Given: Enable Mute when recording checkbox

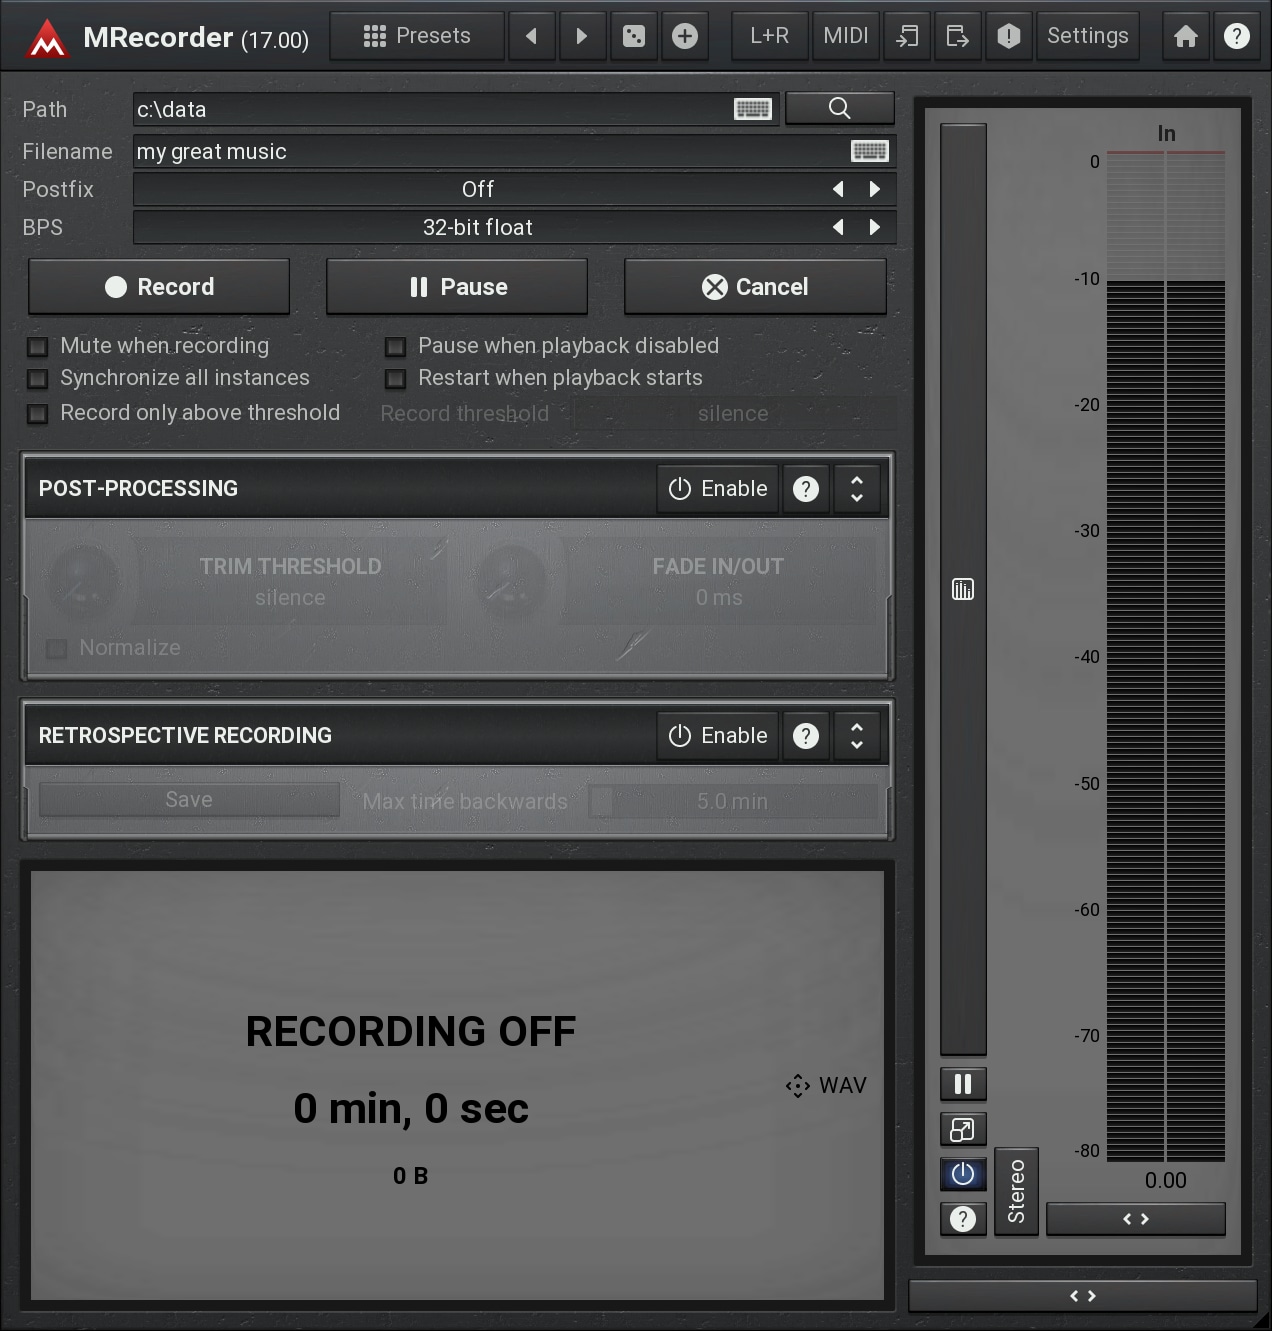Looking at the screenshot, I should (38, 347).
